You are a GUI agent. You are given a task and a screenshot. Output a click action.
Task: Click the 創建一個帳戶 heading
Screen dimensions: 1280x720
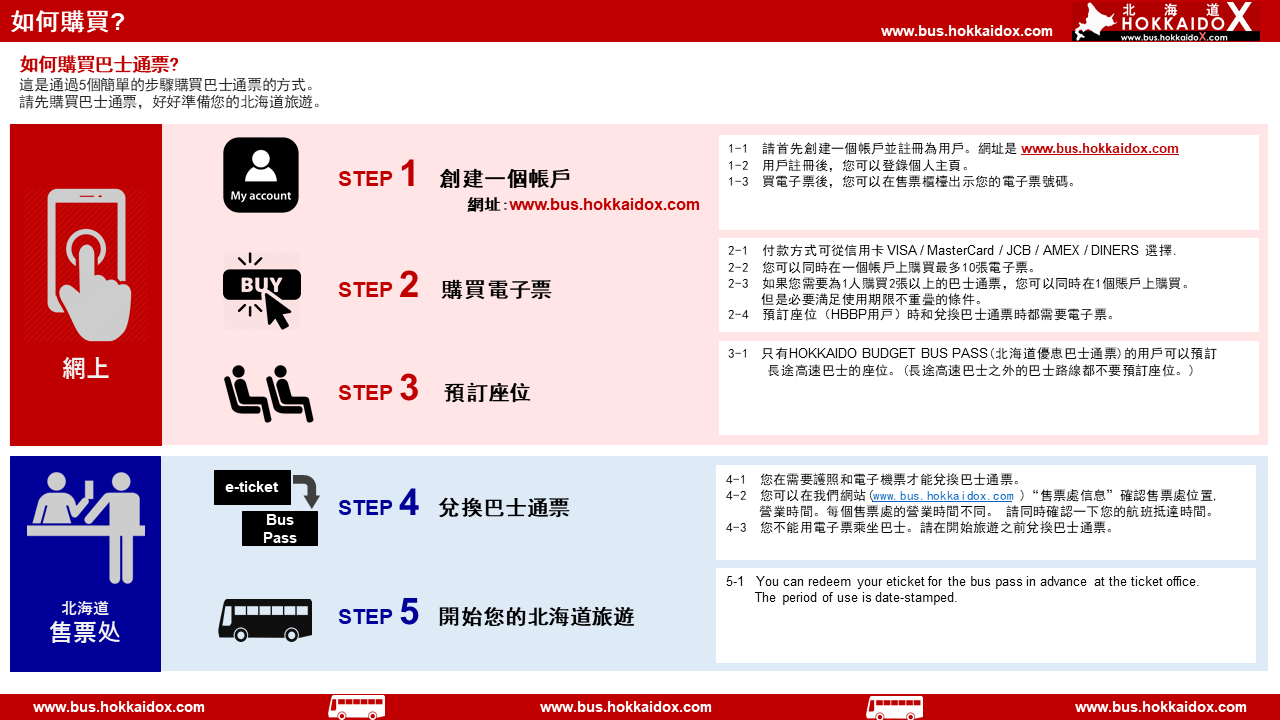pyautogui.click(x=505, y=179)
